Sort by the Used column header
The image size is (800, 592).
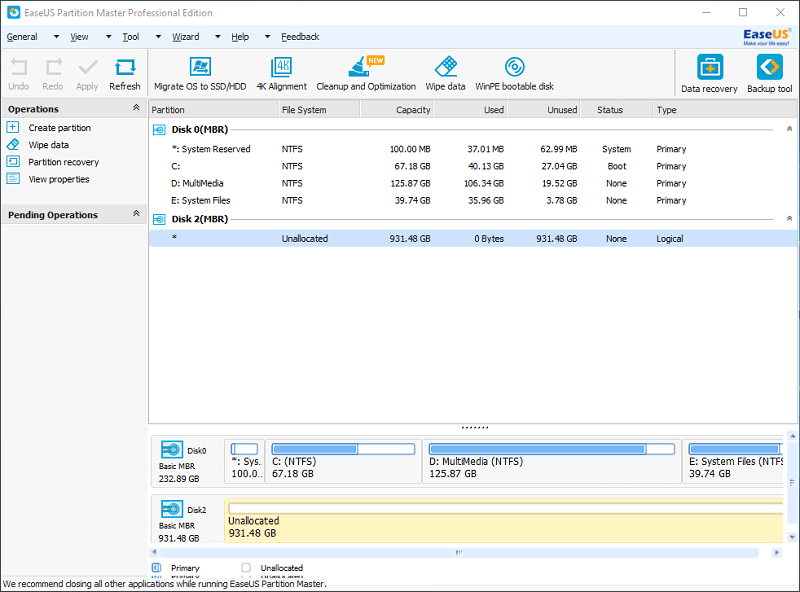[470, 110]
